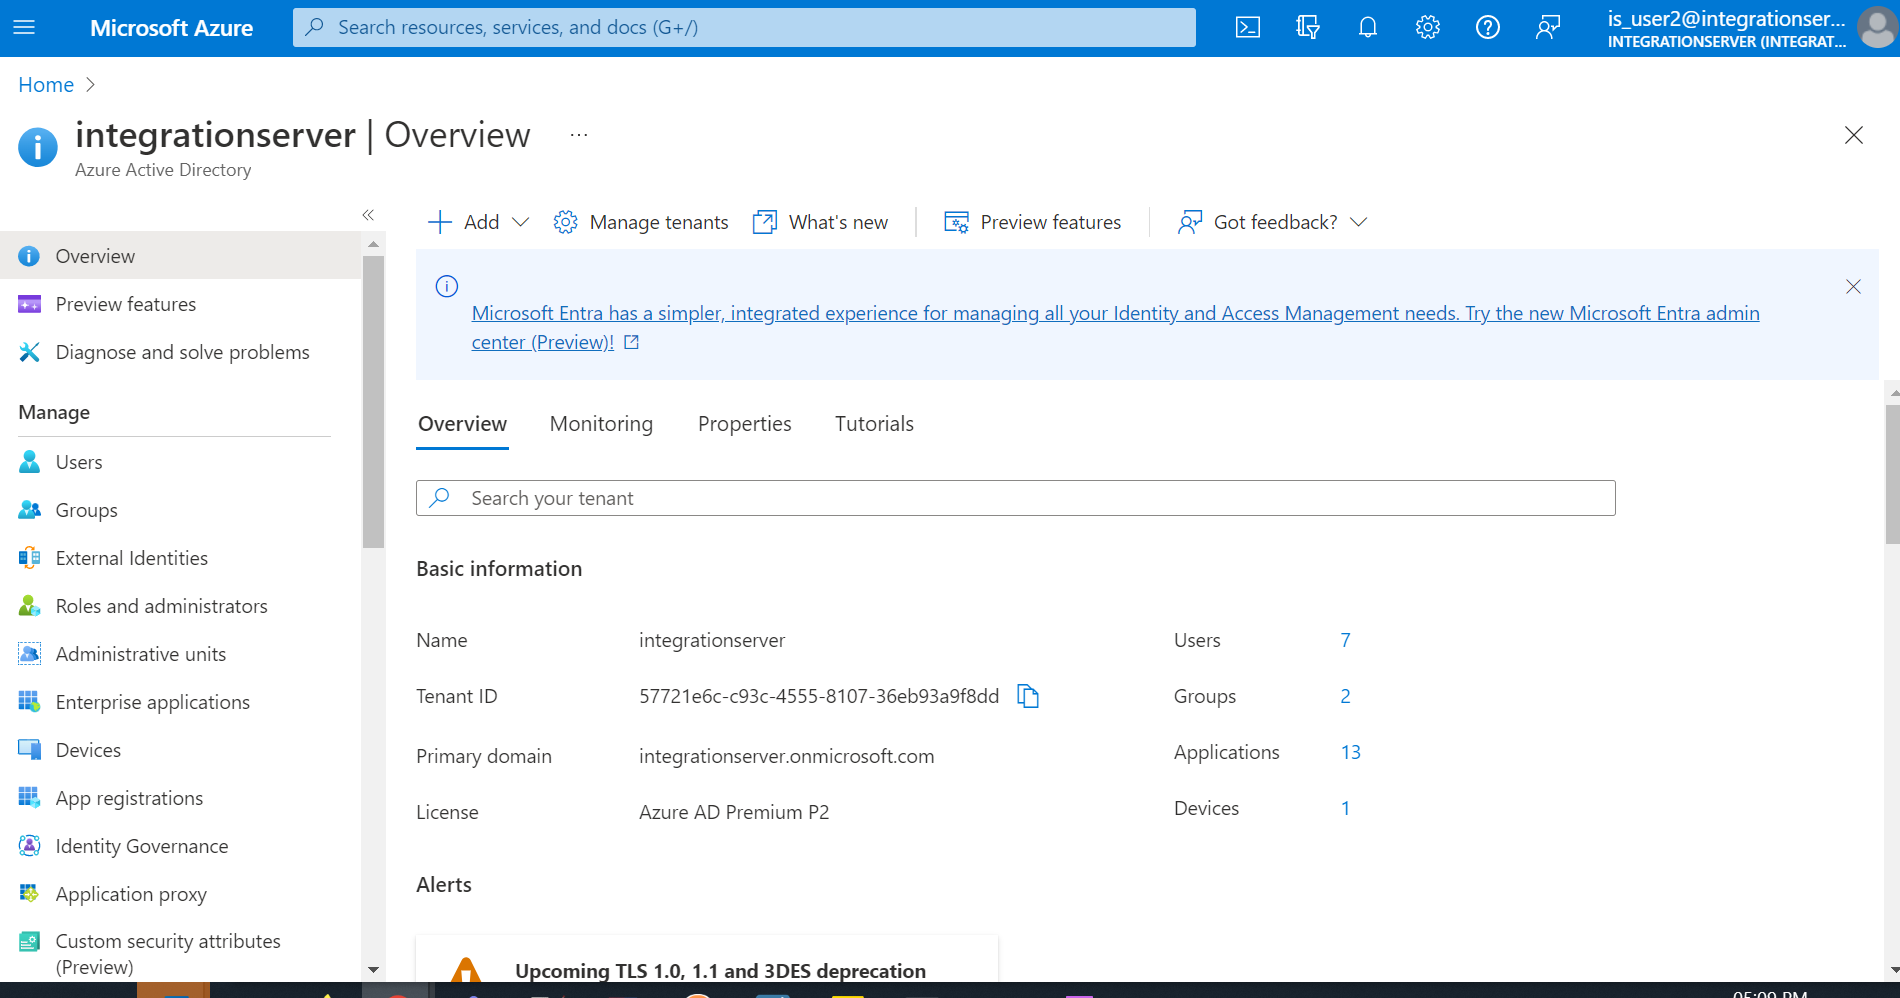This screenshot has width=1900, height=998.
Task: Click Preview features in toolbar
Action: [x=1033, y=222]
